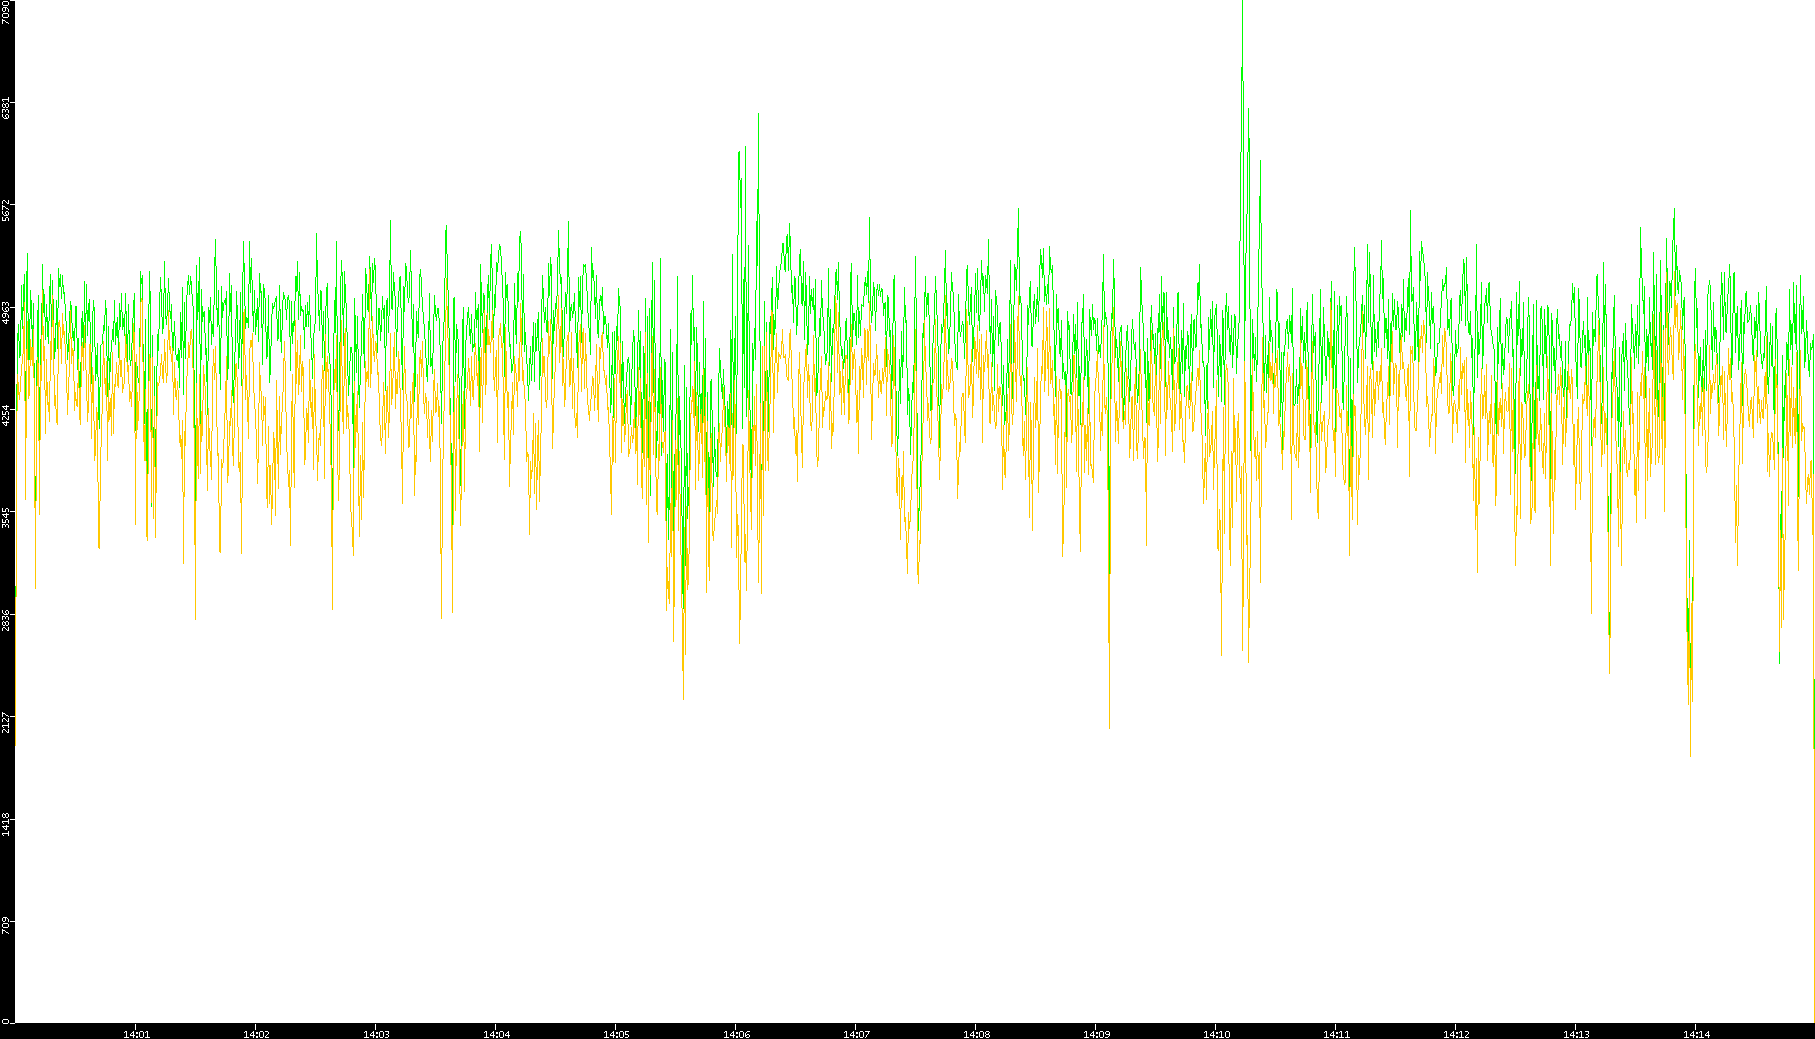
Task: Click the 2127 vertical axis label
Action: tap(7, 721)
